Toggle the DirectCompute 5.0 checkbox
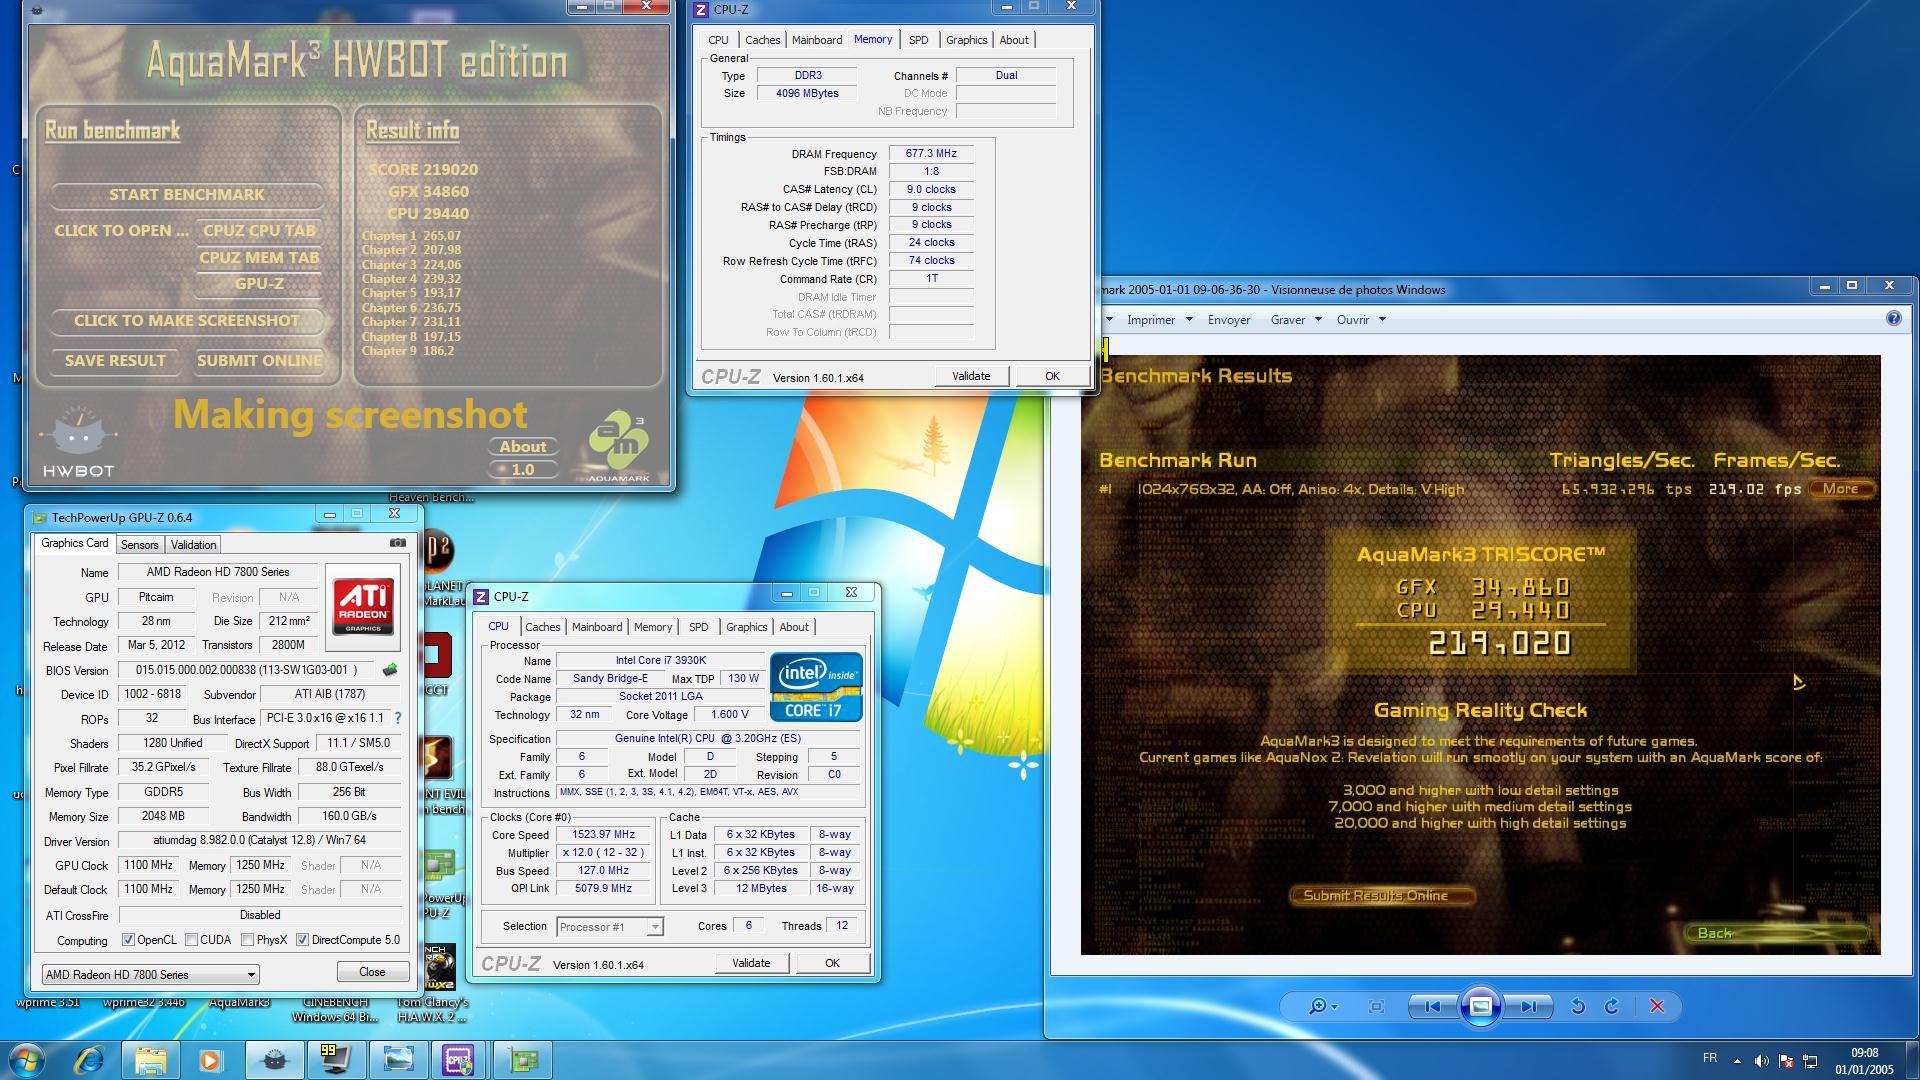 (x=302, y=940)
